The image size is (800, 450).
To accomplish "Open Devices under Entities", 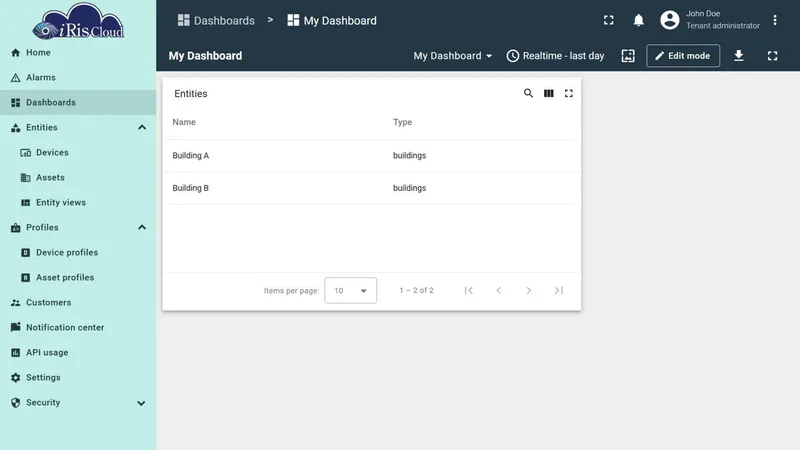I will [78, 153].
